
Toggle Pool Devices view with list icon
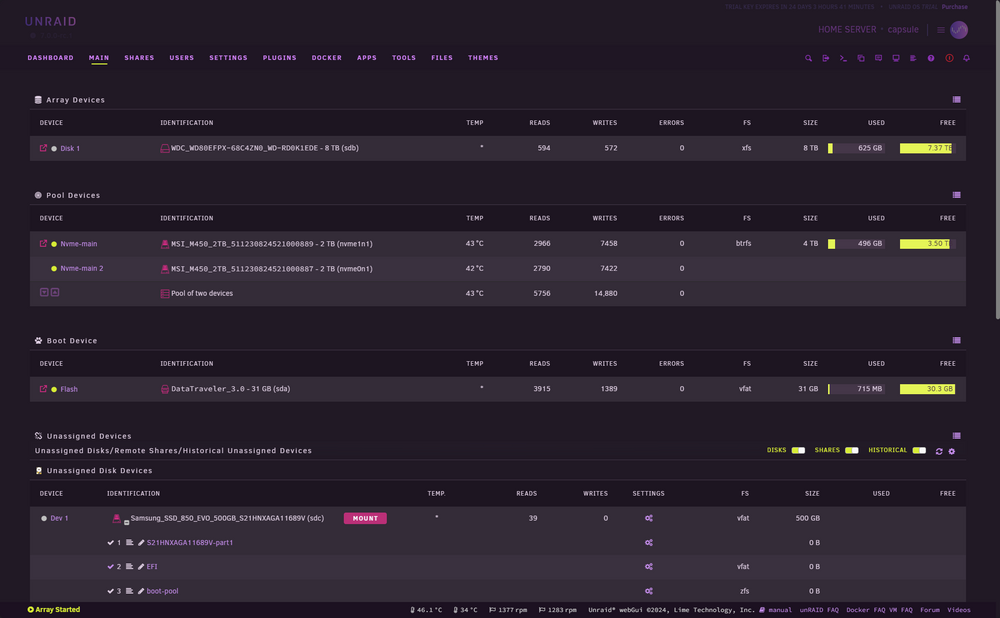pyautogui.click(x=956, y=195)
